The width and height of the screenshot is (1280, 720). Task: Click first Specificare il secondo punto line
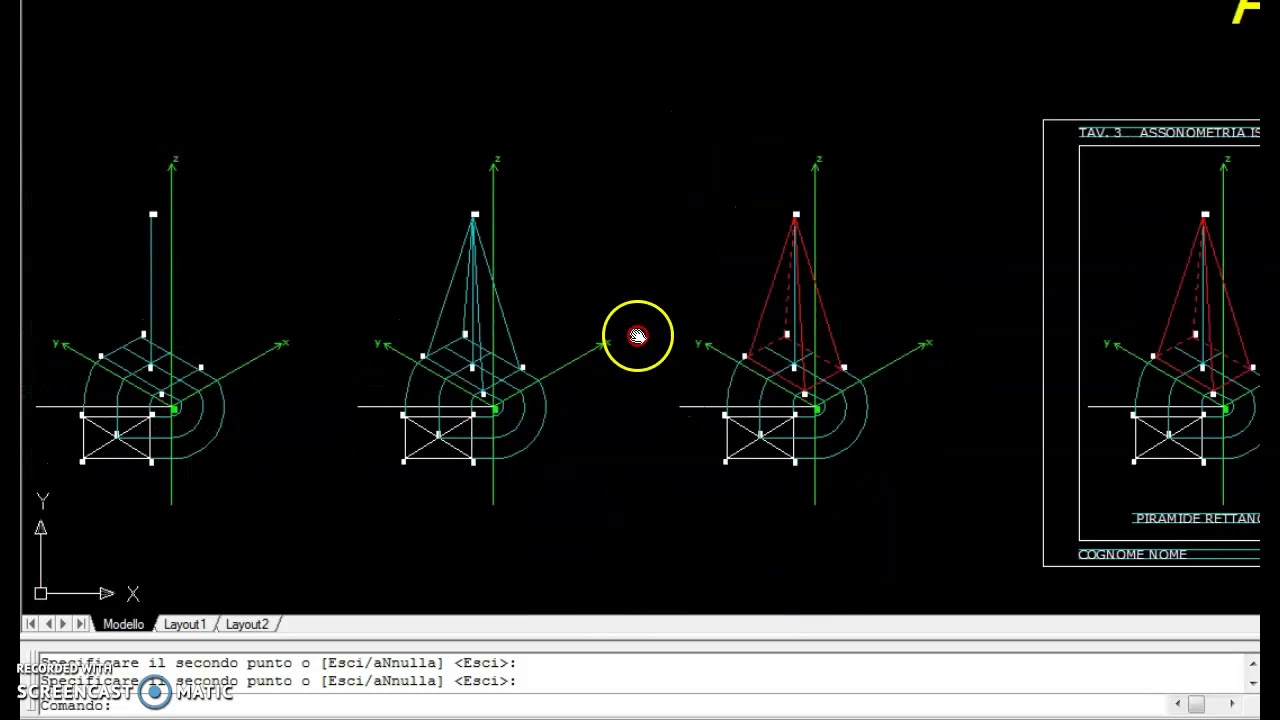[x=278, y=663]
